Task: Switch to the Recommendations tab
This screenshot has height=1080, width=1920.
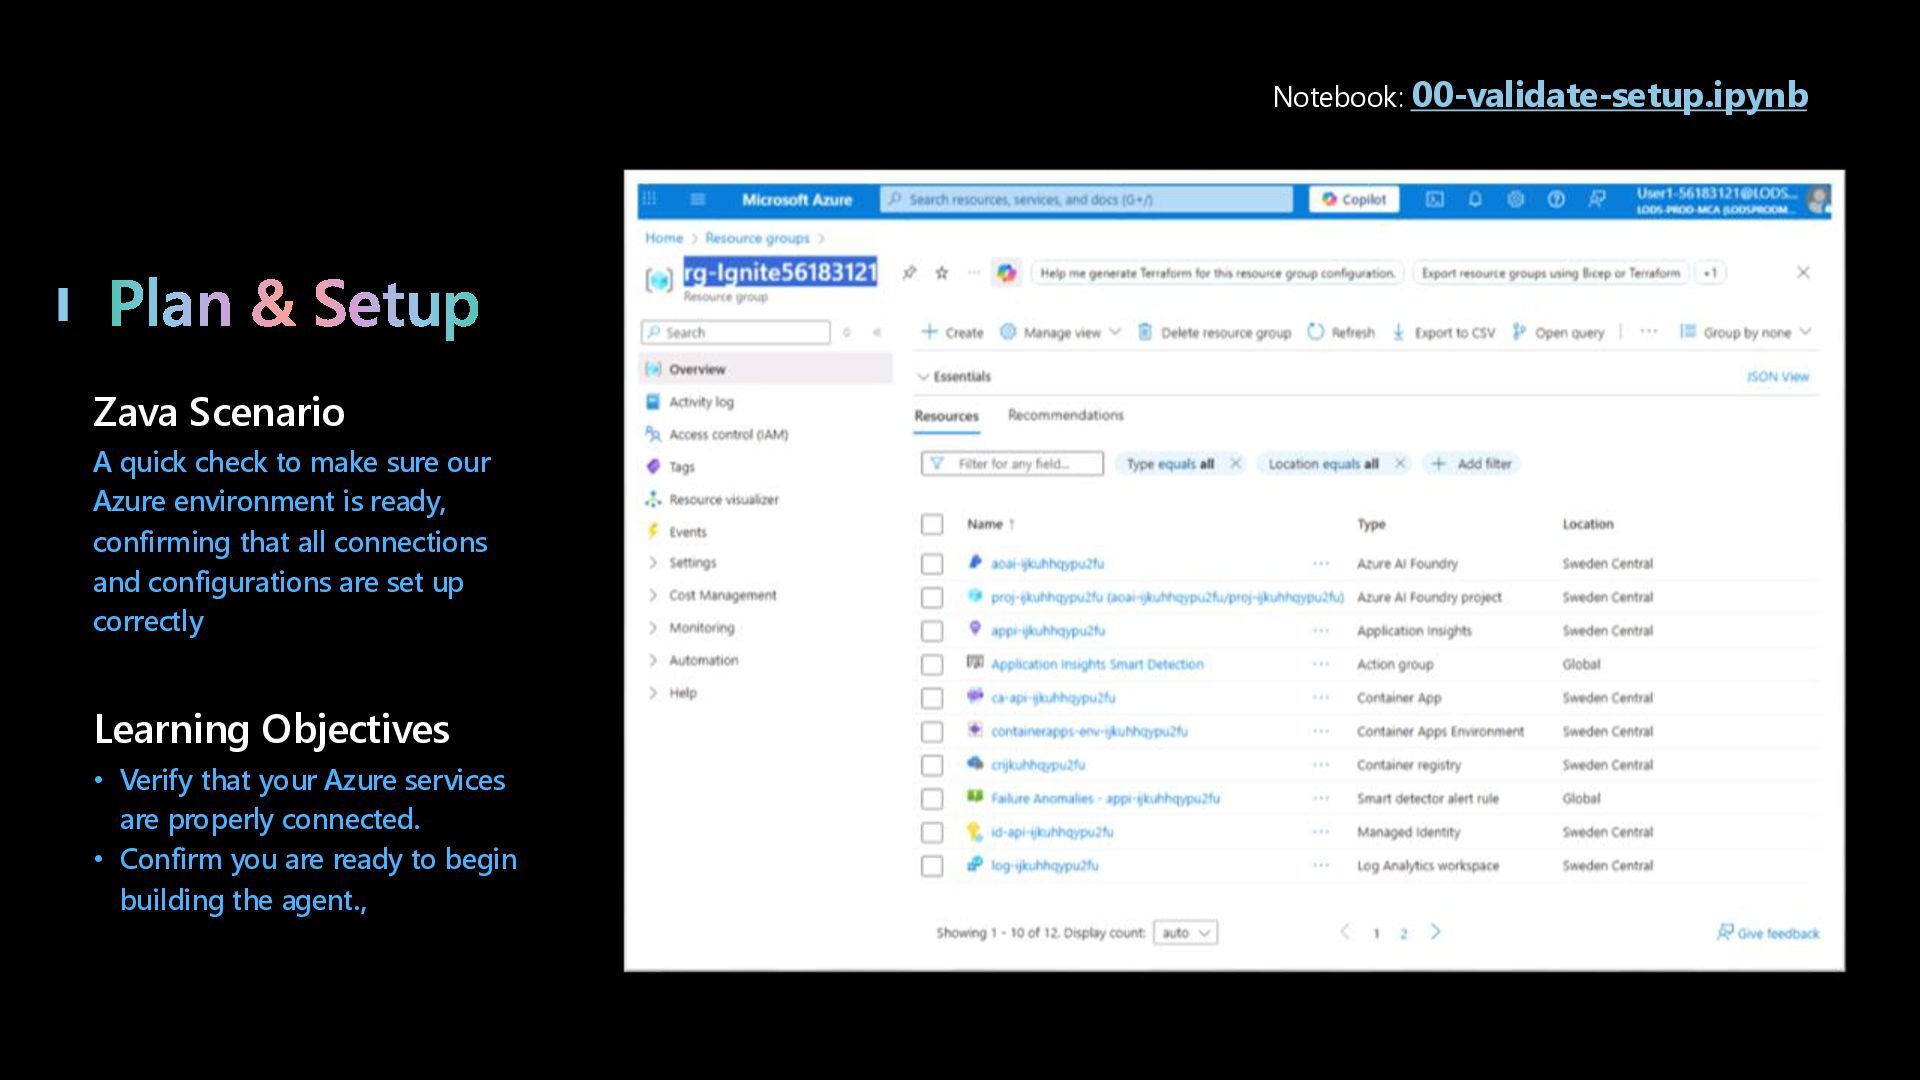Action: tap(1065, 415)
